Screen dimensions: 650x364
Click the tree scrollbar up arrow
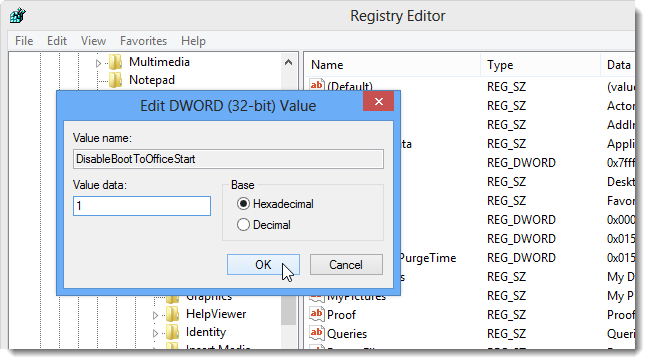tap(289, 63)
